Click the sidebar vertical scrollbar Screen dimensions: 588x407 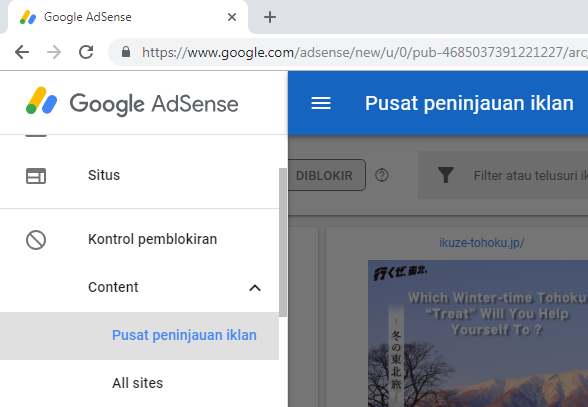pos(283,242)
